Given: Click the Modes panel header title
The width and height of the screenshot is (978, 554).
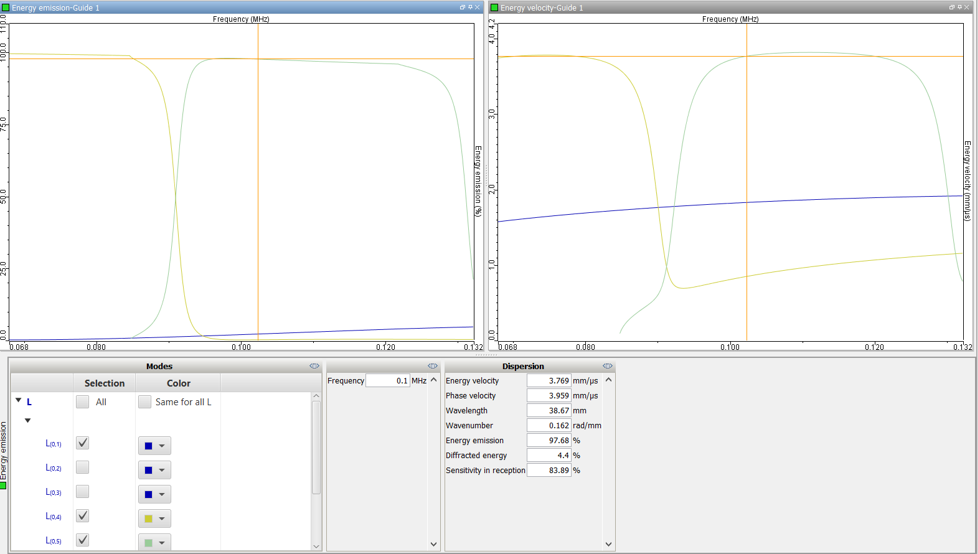Looking at the screenshot, I should [x=159, y=366].
